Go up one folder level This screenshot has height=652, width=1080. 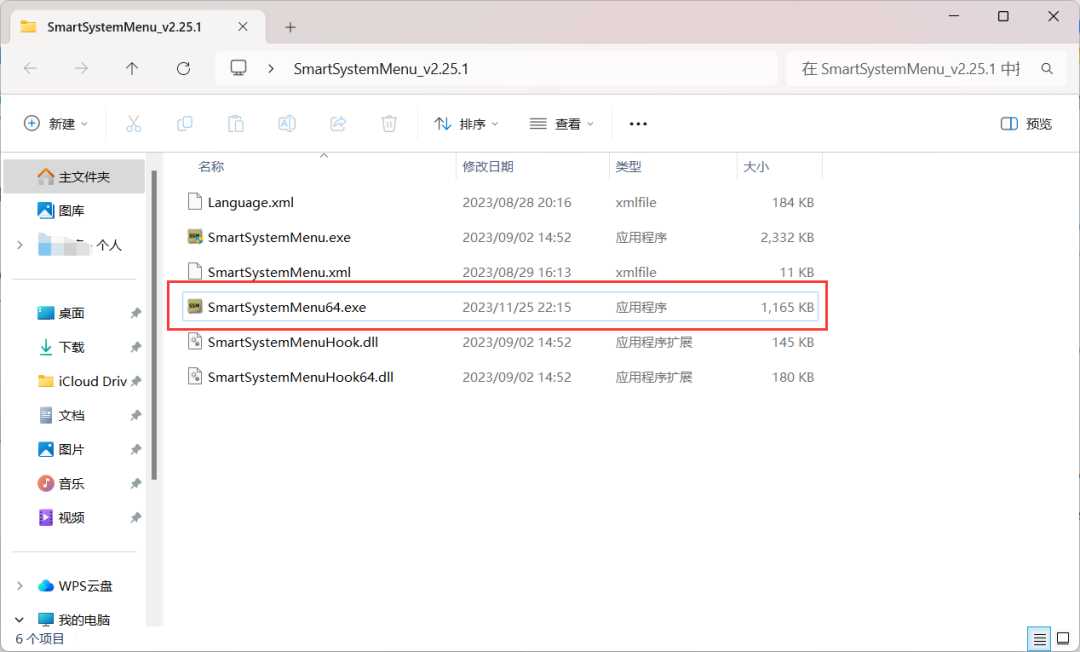(x=132, y=68)
